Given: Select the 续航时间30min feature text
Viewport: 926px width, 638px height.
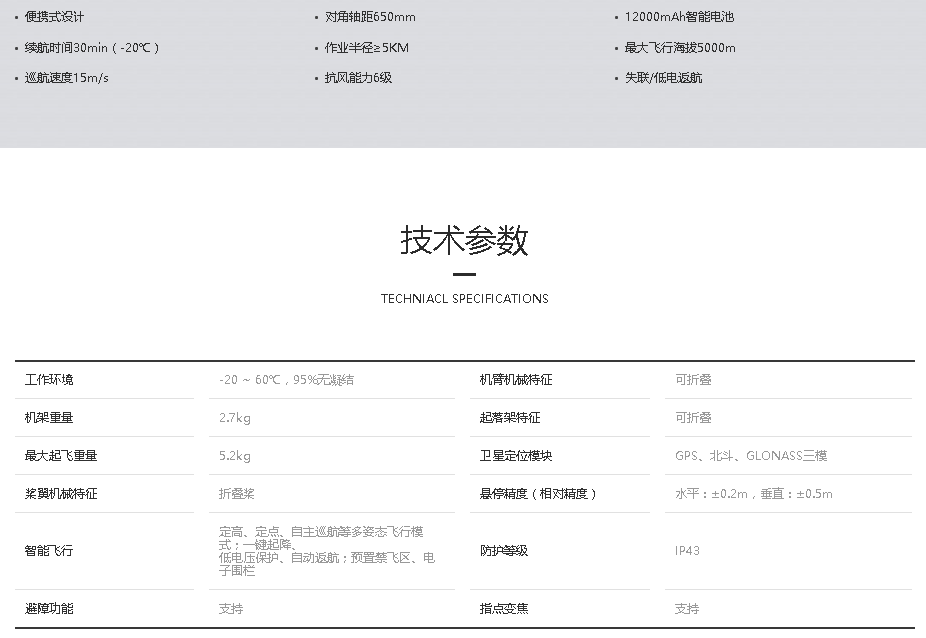Looking at the screenshot, I should pyautogui.click(x=91, y=47).
